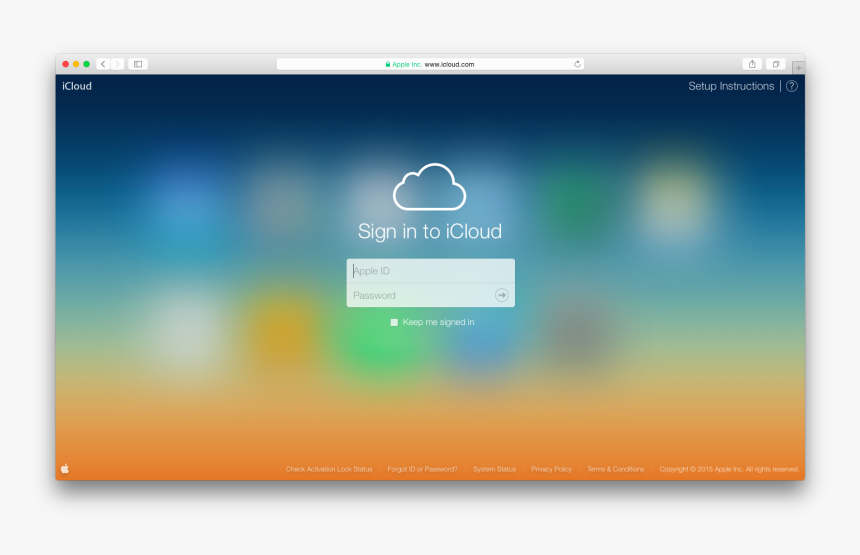The width and height of the screenshot is (860, 555).
Task: Submit sign-in with the arrow button
Action: [x=501, y=295]
